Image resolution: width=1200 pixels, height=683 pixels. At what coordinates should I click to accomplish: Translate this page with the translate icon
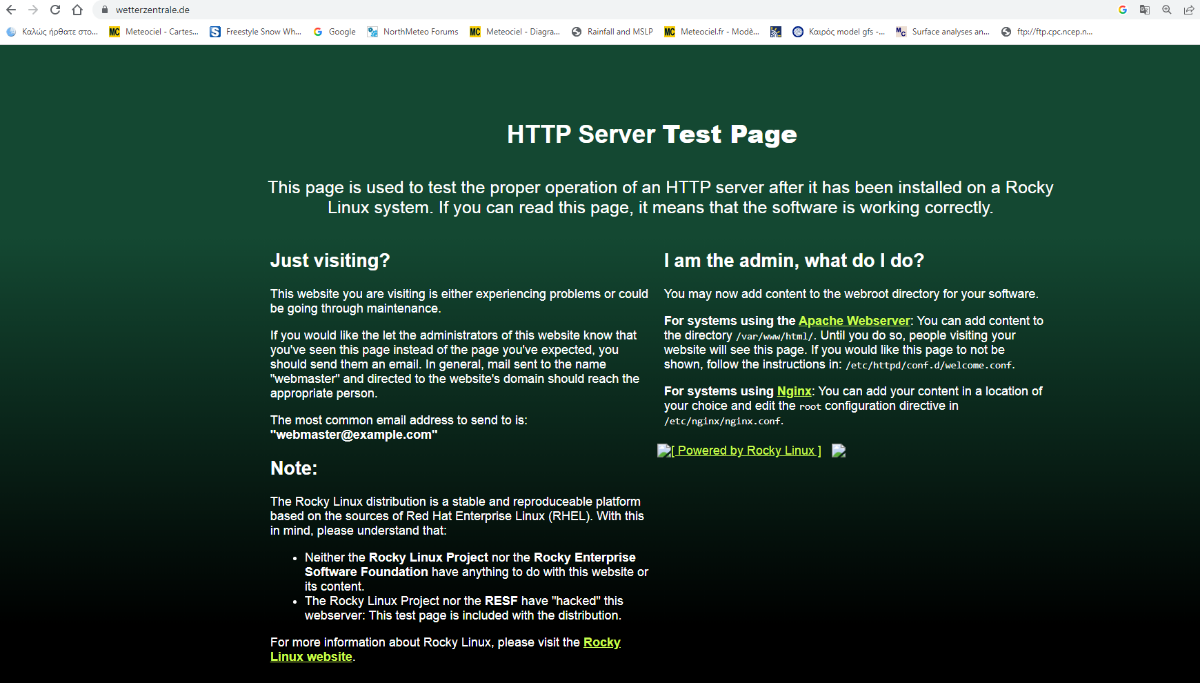coord(1145,9)
